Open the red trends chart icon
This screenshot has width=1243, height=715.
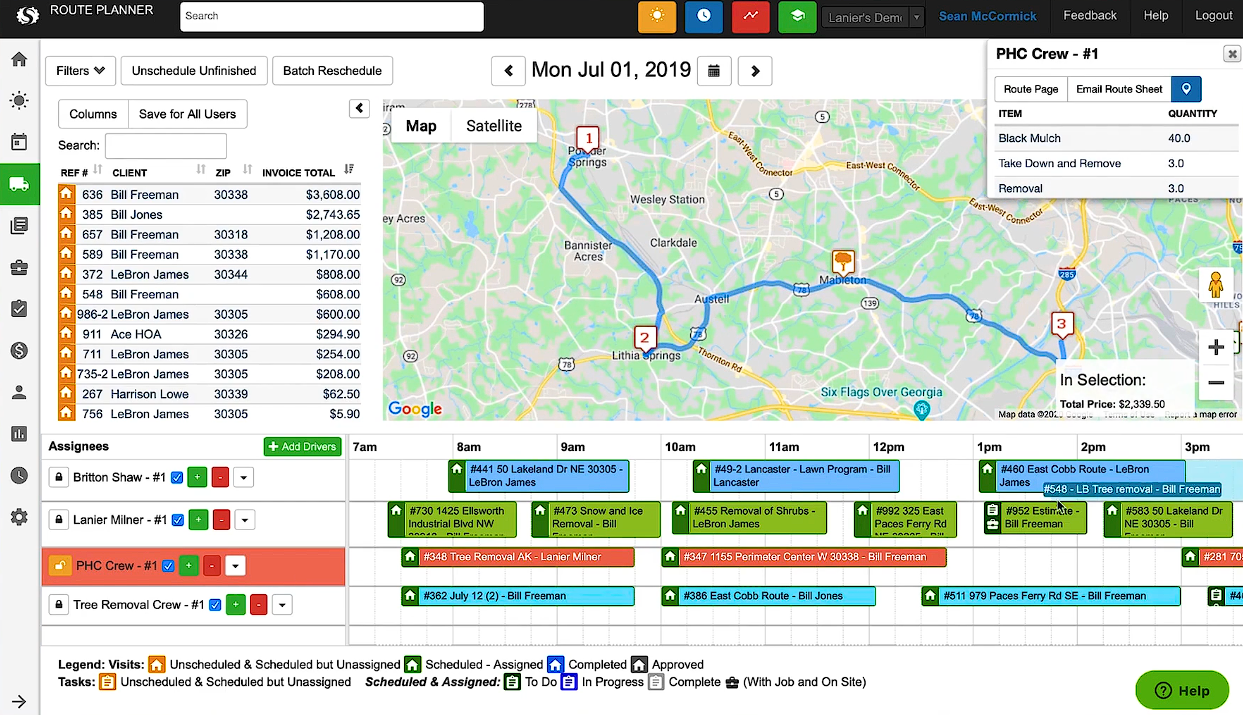(x=751, y=17)
